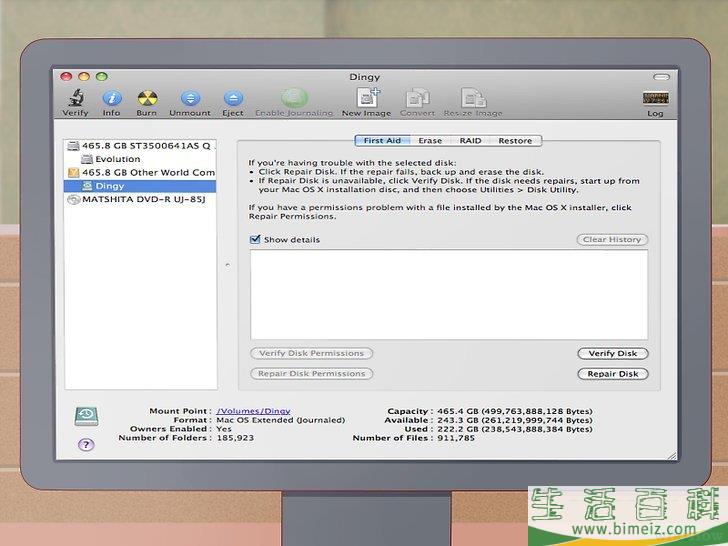Select 465.8 GB Other World Com drive

tap(140, 173)
